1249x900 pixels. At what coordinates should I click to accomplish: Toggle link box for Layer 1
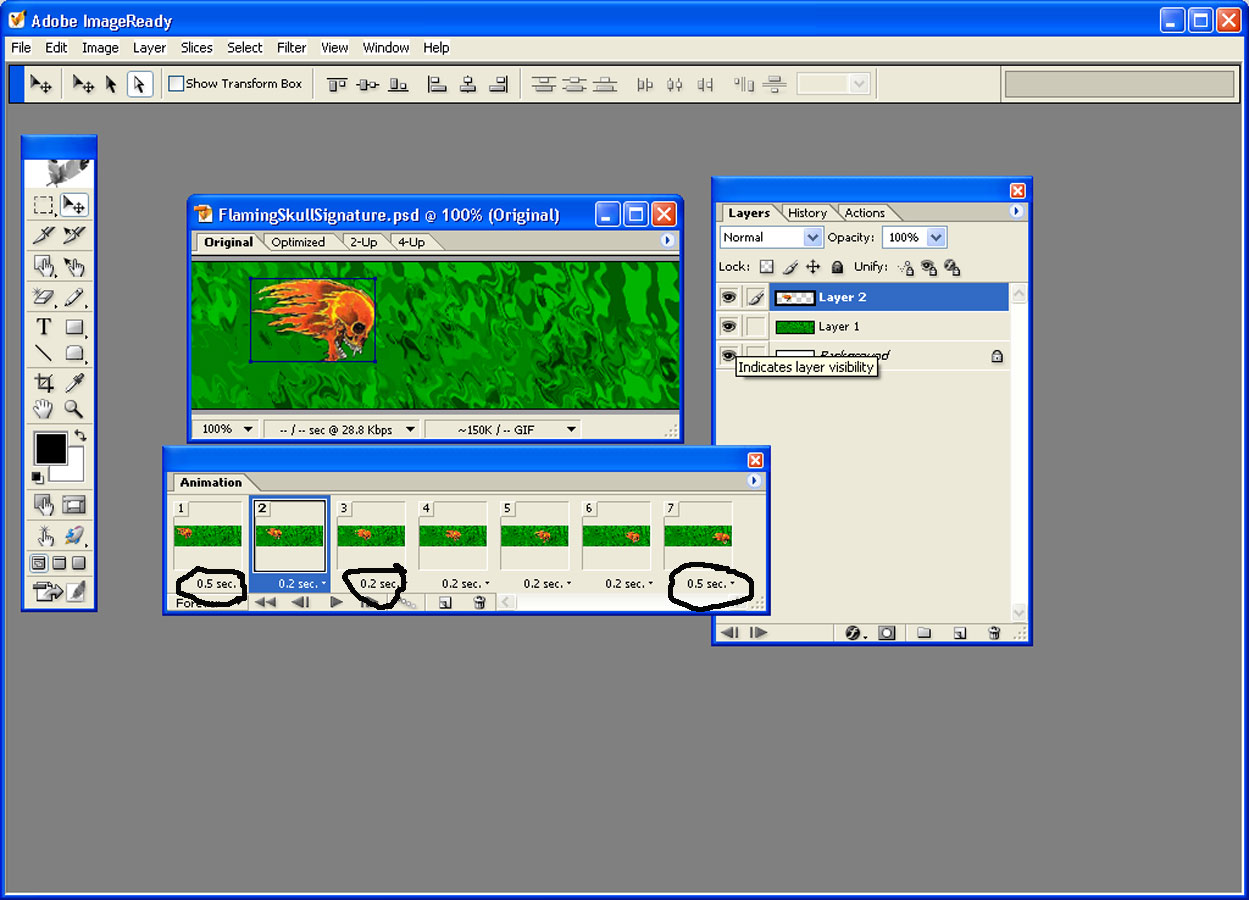click(756, 326)
